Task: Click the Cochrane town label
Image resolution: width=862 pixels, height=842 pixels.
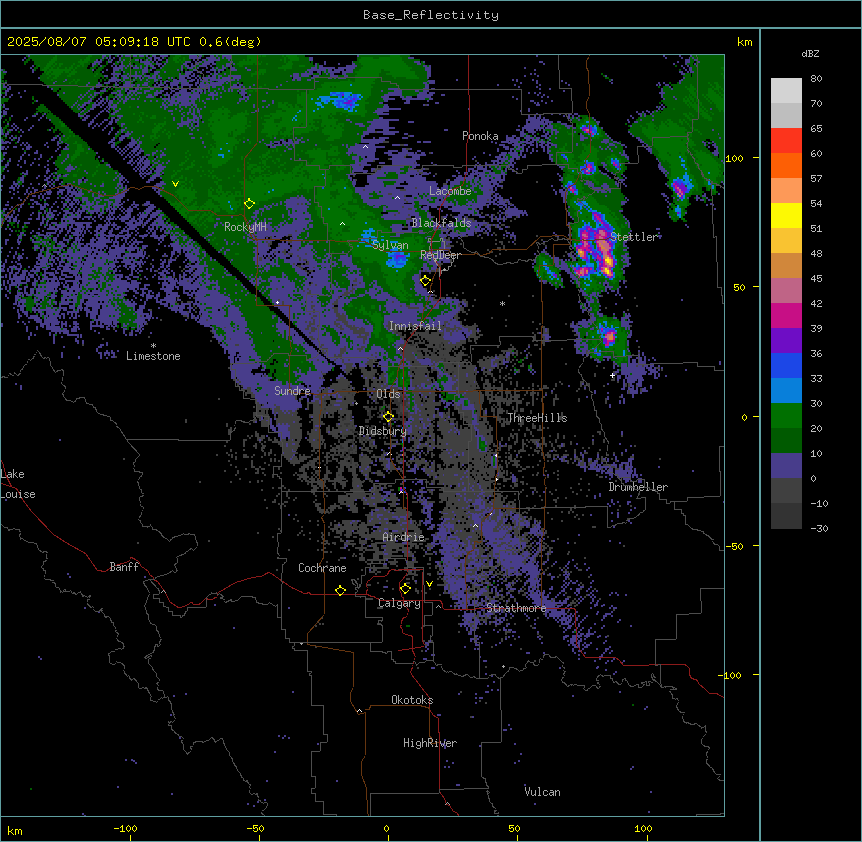Action: (x=322, y=568)
